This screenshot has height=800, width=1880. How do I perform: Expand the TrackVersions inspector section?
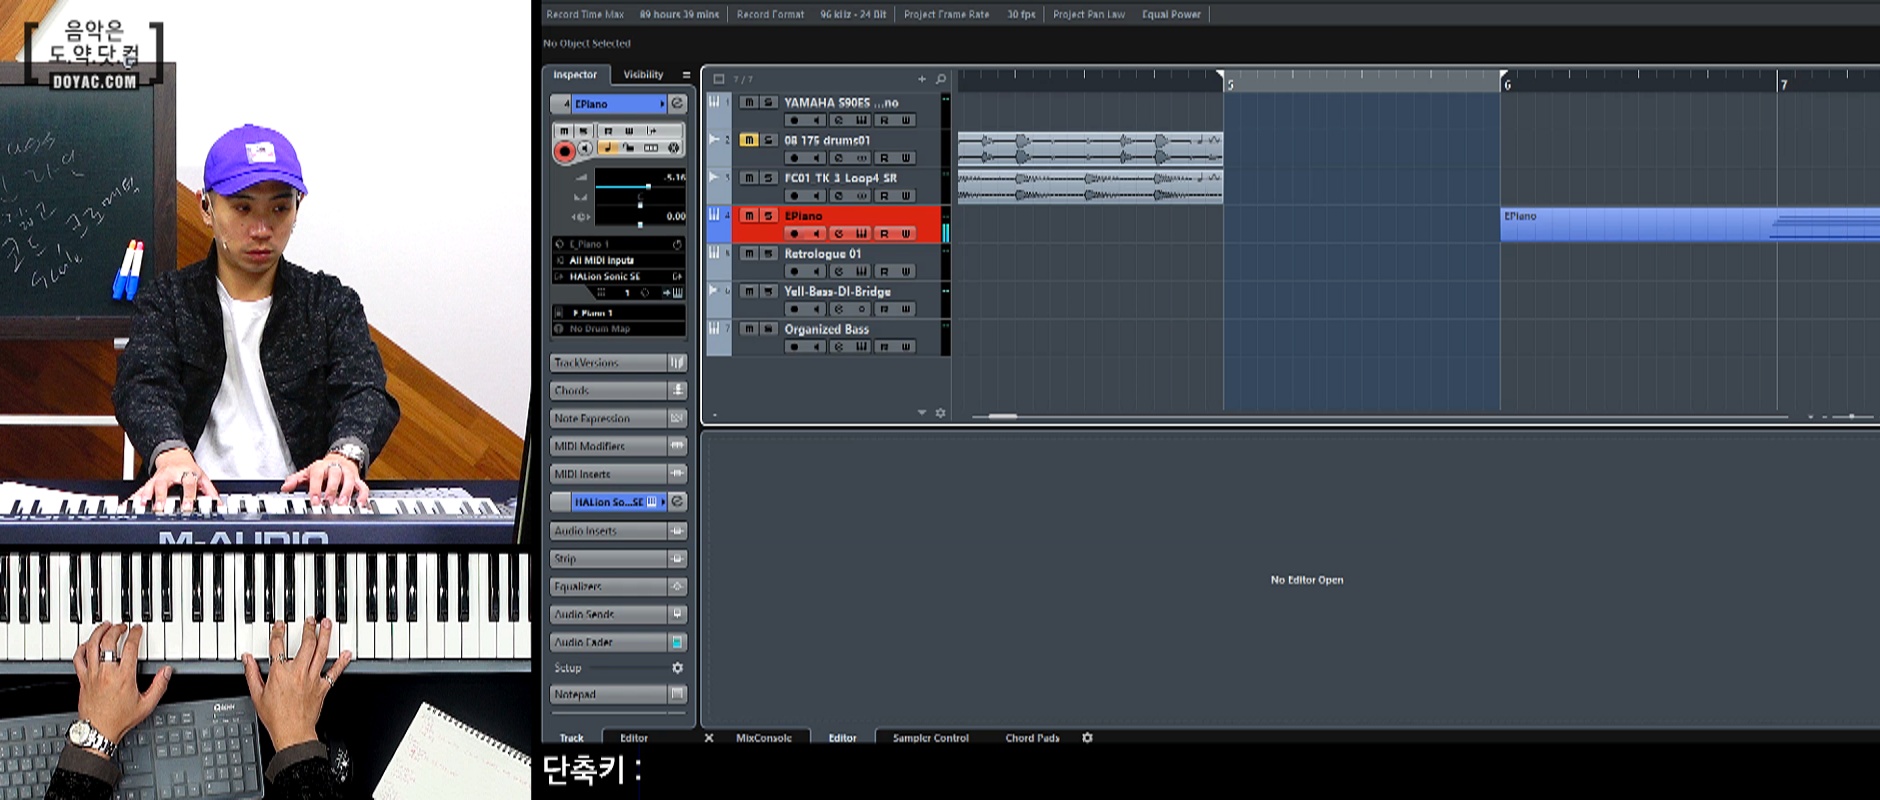[618, 363]
